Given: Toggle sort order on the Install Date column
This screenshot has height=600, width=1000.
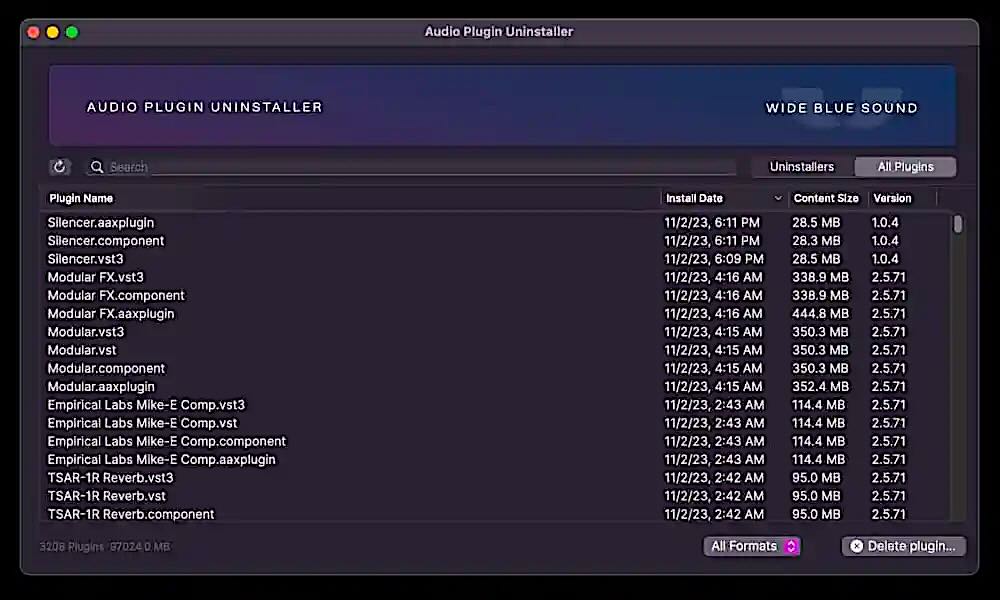Looking at the screenshot, I should pos(695,198).
